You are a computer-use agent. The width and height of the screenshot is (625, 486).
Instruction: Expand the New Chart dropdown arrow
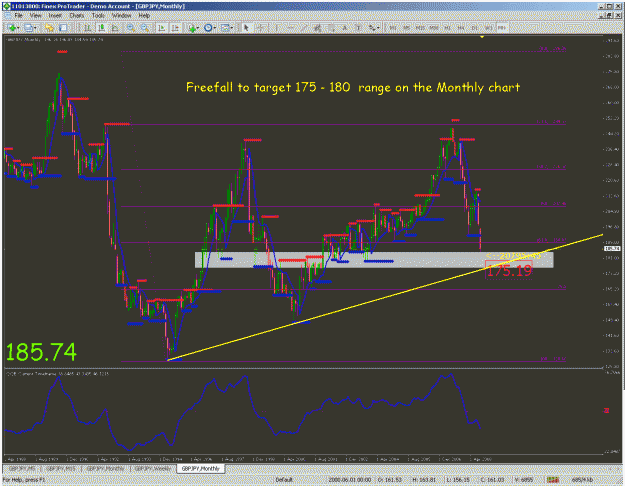tap(18, 28)
